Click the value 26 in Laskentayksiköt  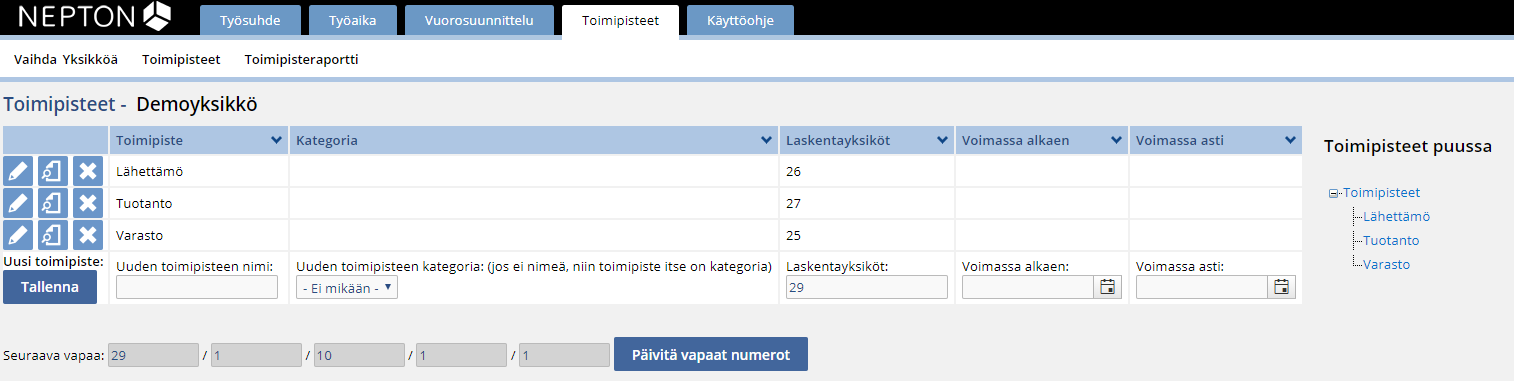[x=794, y=171]
